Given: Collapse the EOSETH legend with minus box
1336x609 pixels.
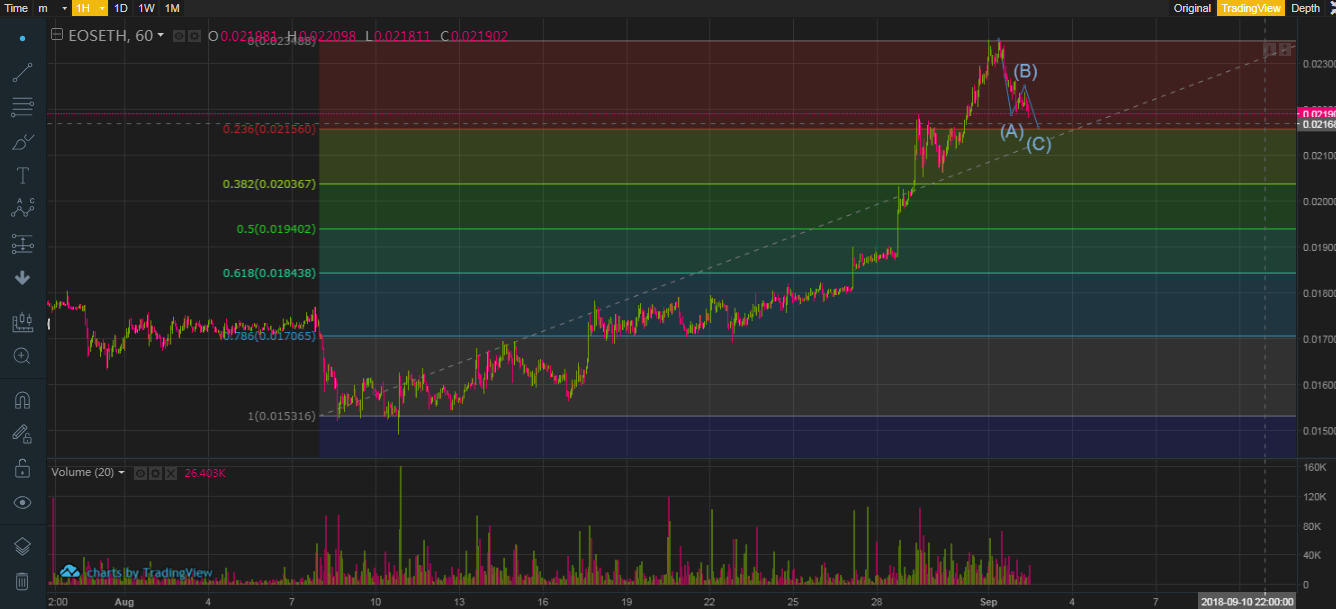Looking at the screenshot, I should (x=57, y=35).
